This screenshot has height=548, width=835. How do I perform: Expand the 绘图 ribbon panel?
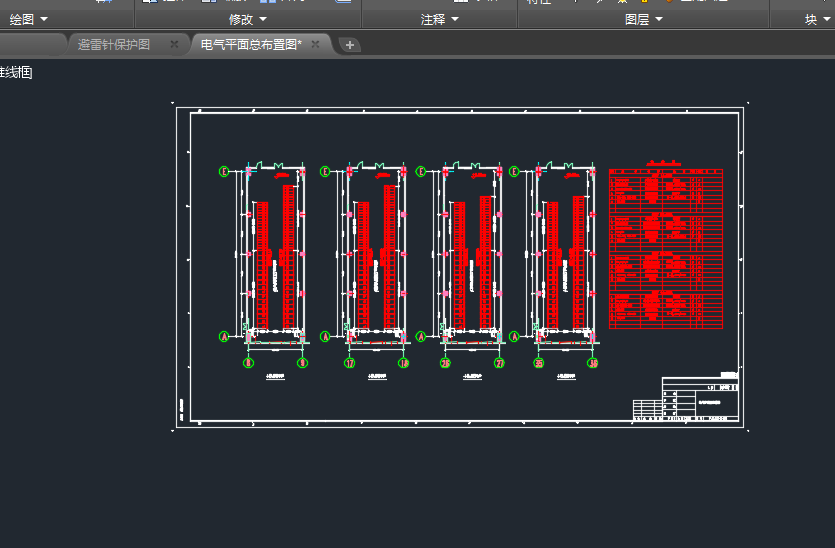click(29, 20)
